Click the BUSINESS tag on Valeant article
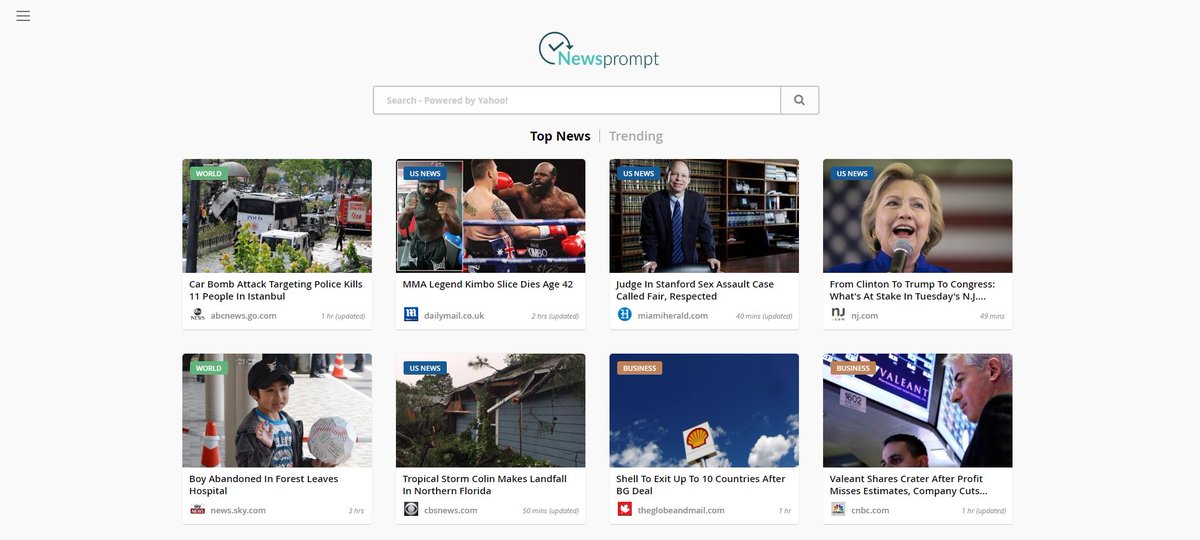Screen dimensions: 1200x540 (x=853, y=368)
